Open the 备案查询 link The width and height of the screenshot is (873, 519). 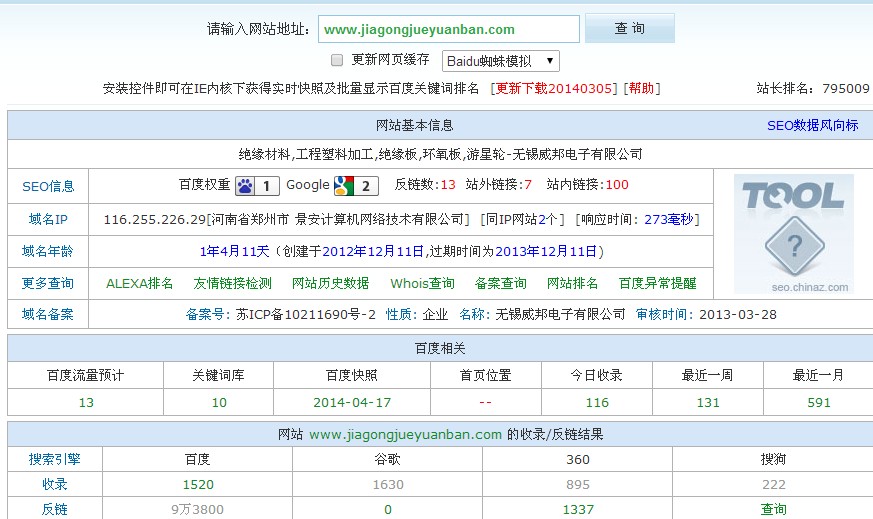tap(500, 283)
